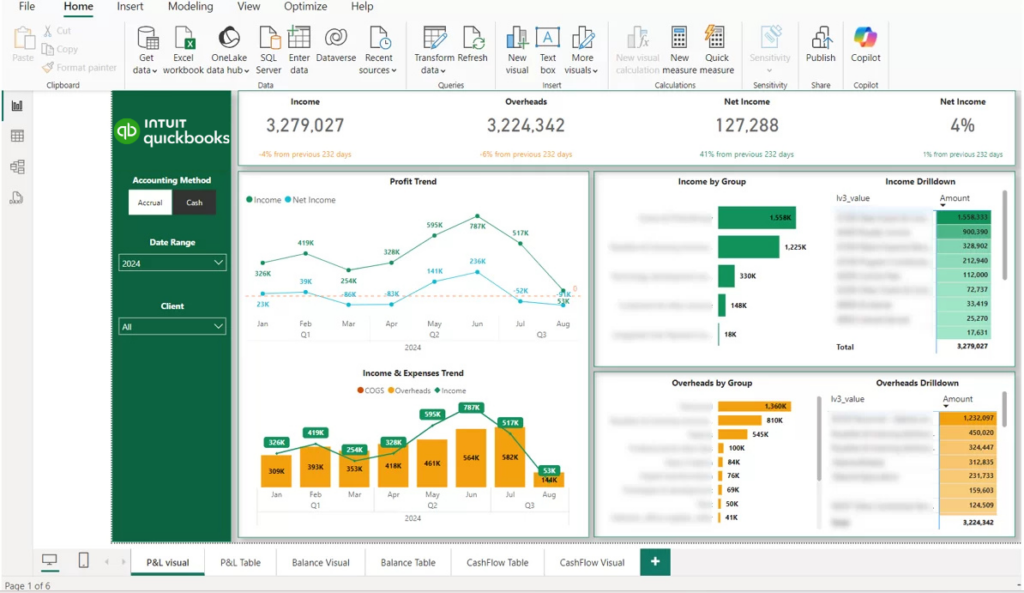
Task: Open the Copilot pane
Action: coord(866,39)
